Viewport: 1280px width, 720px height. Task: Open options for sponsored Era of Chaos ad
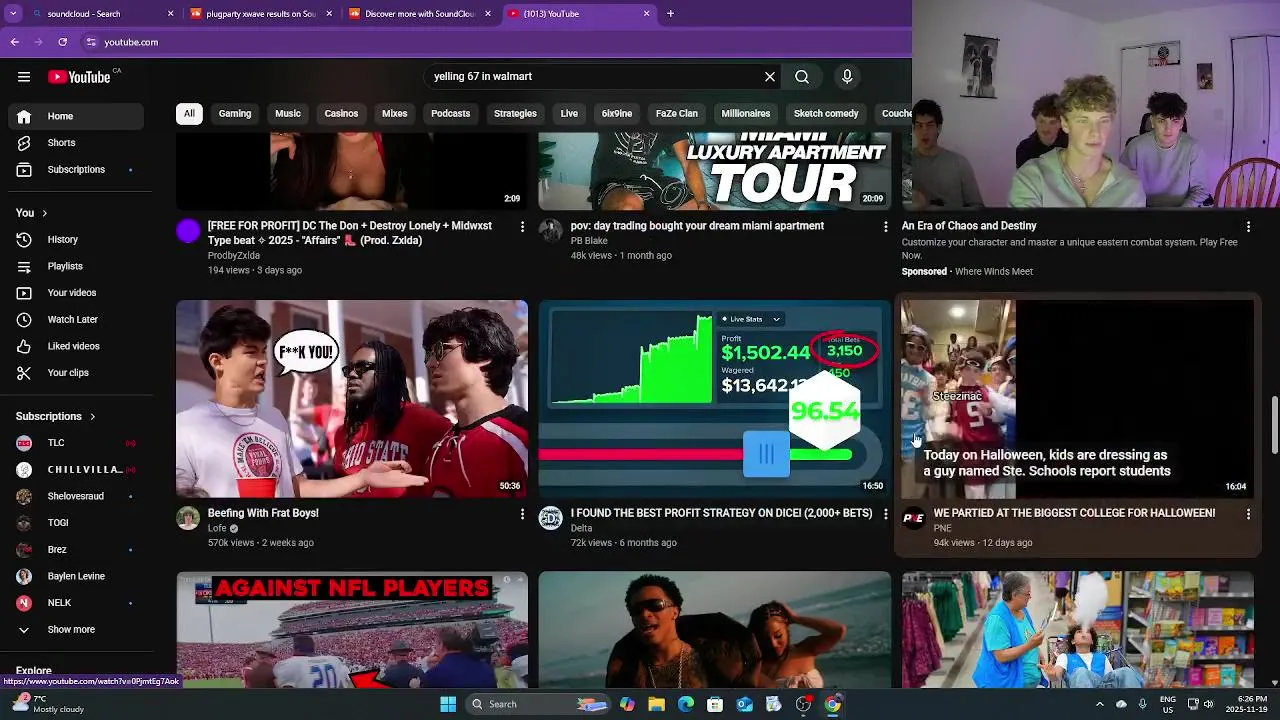pos(1248,227)
